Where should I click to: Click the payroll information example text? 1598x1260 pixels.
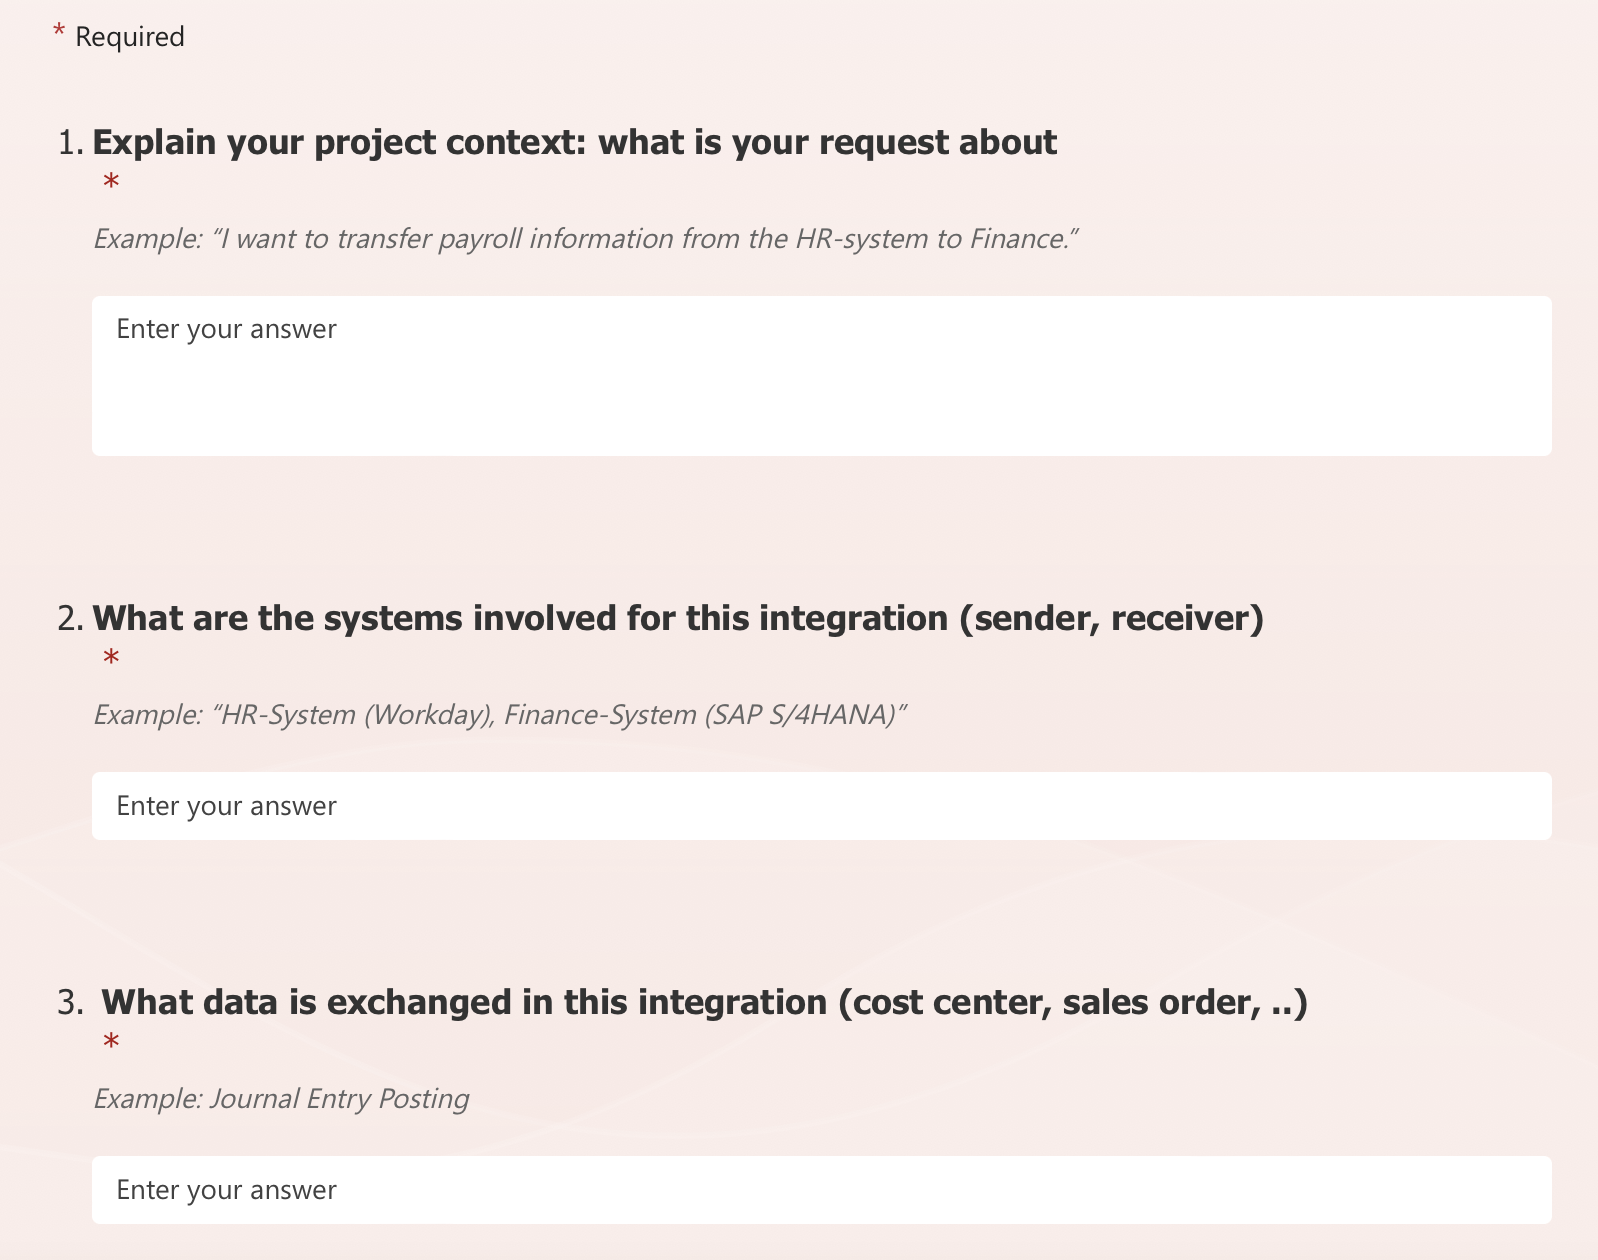click(x=586, y=239)
